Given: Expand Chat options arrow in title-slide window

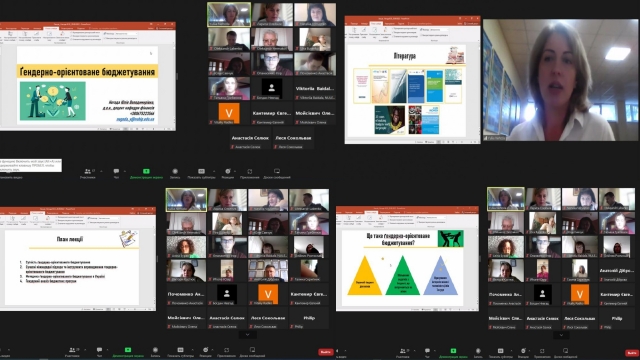Looking at the screenshot, I should (x=124, y=171).
